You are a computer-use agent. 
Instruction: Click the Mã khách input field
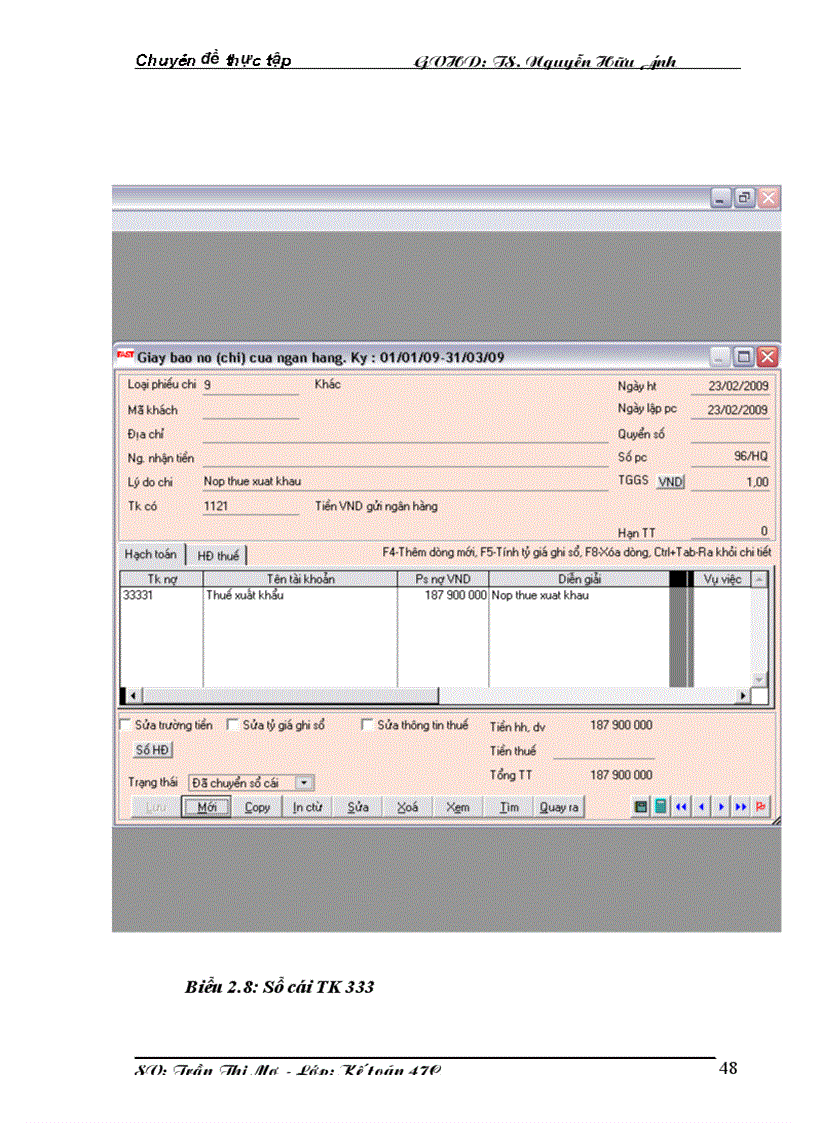point(250,410)
